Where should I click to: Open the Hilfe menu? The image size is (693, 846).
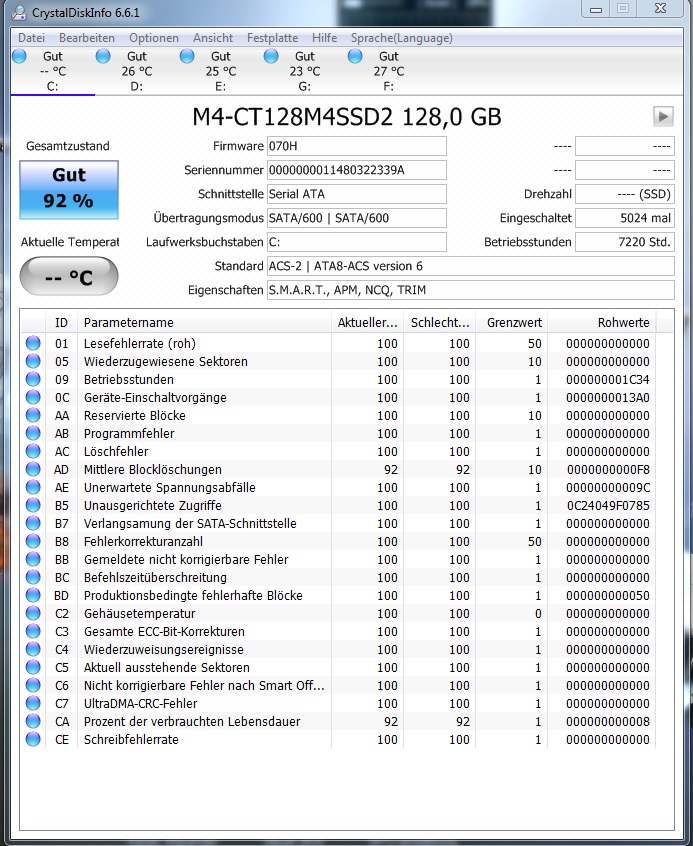coord(324,38)
